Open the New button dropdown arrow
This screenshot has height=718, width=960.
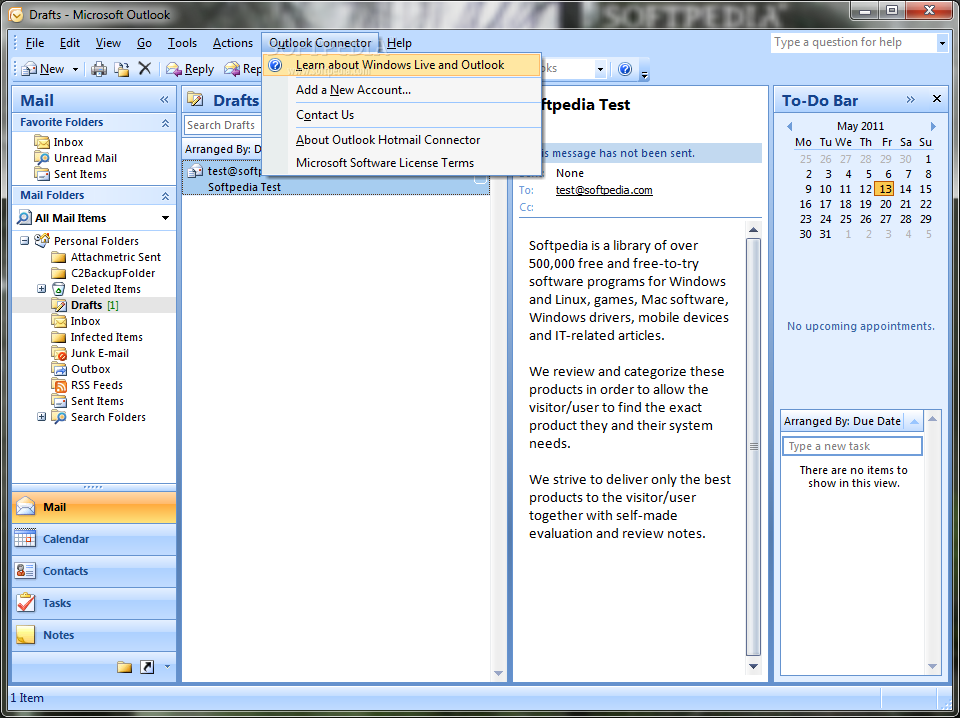[x=75, y=70]
